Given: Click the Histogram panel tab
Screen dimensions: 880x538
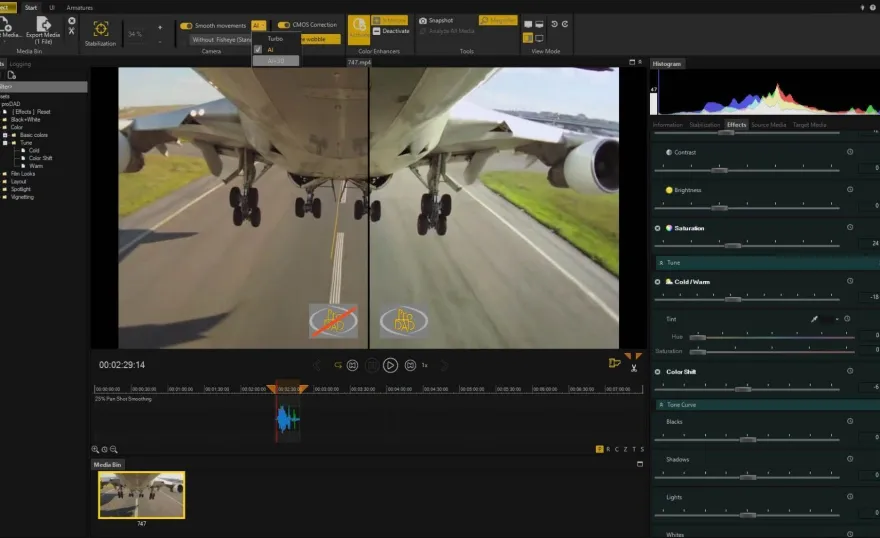Looking at the screenshot, I should [667, 64].
